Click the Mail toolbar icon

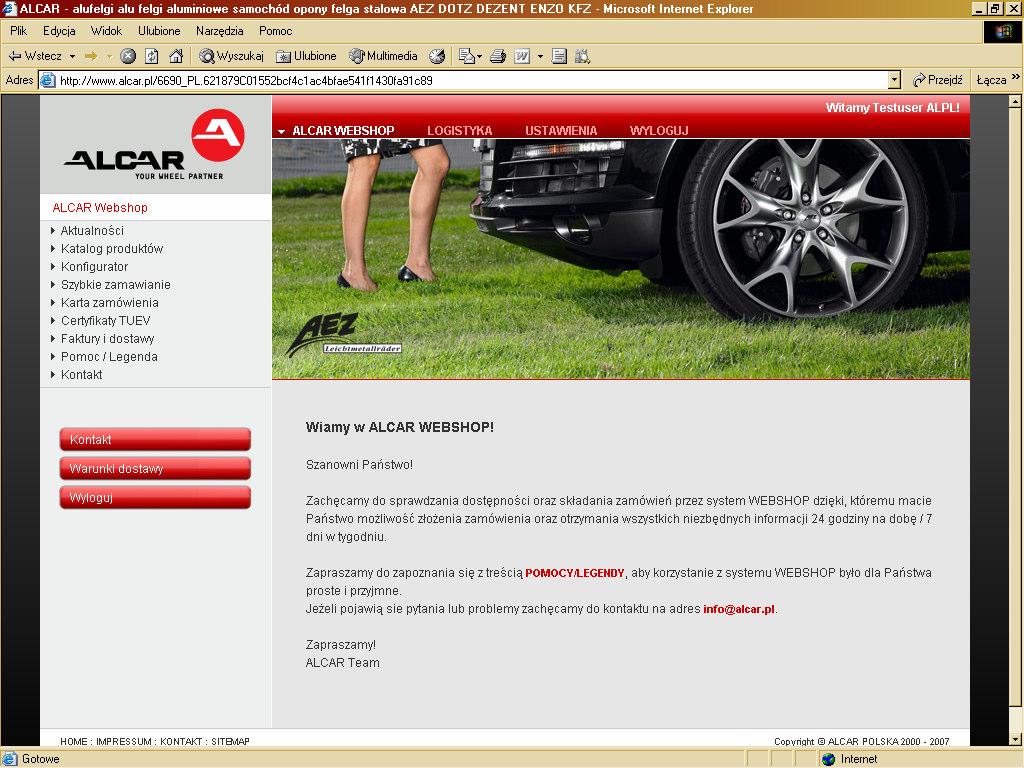point(466,56)
